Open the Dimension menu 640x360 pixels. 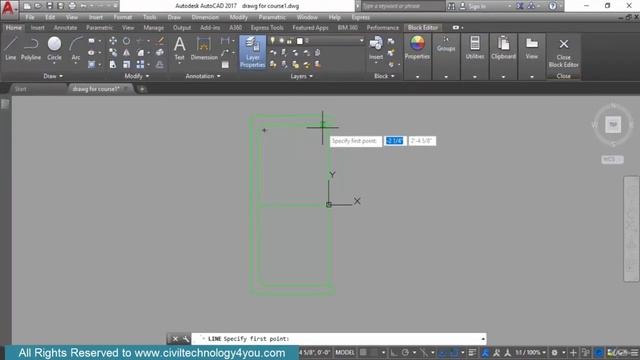coord(205,17)
